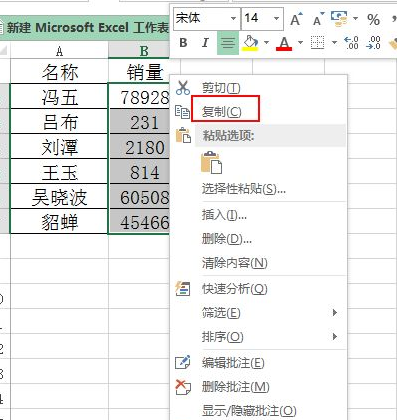Image resolution: width=397 pixels, height=420 pixels.
Task: Select the cell beginning 78928
Action: pyautogui.click(x=140, y=96)
